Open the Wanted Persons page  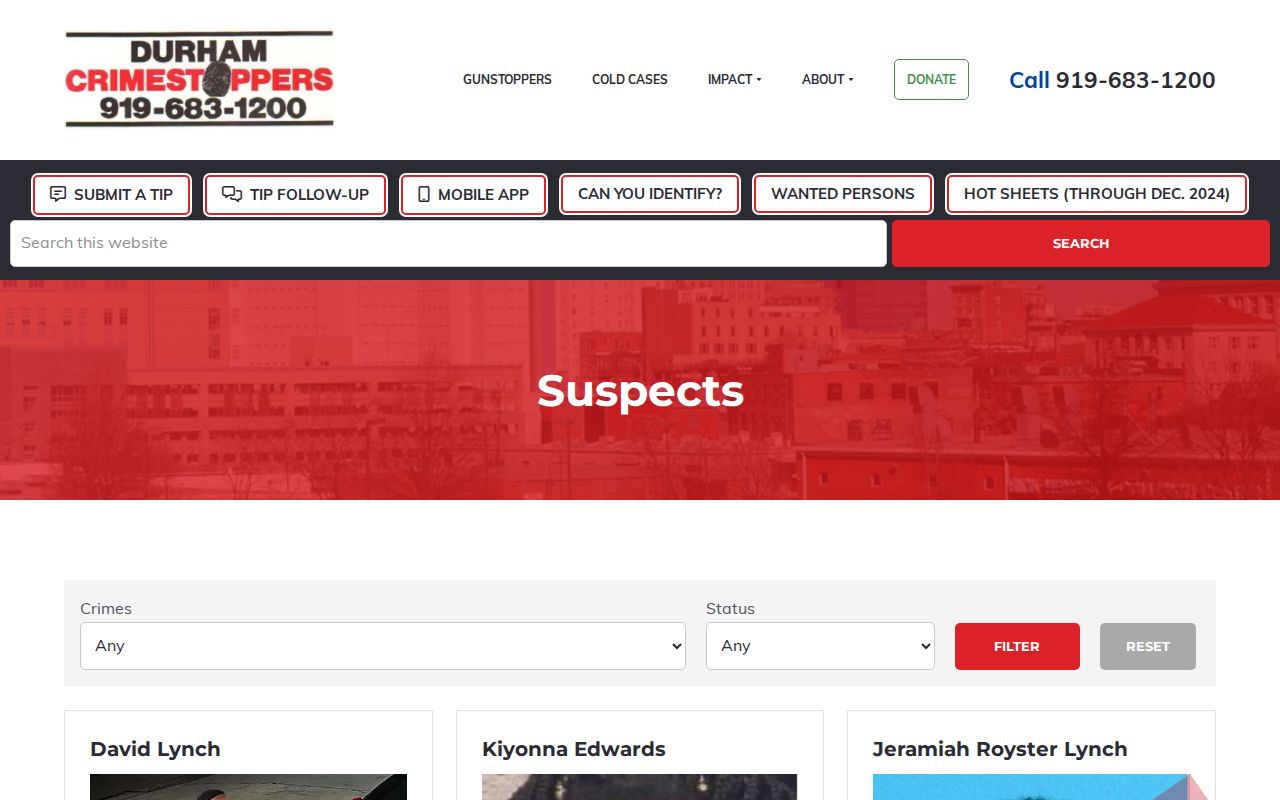click(843, 194)
